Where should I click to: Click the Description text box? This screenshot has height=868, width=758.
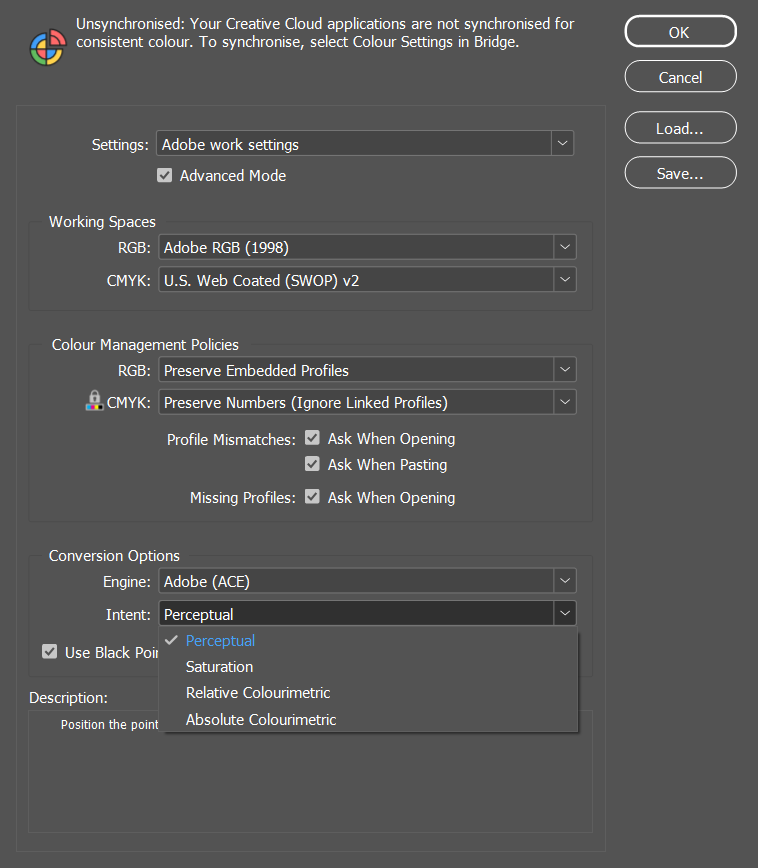[x=310, y=771]
